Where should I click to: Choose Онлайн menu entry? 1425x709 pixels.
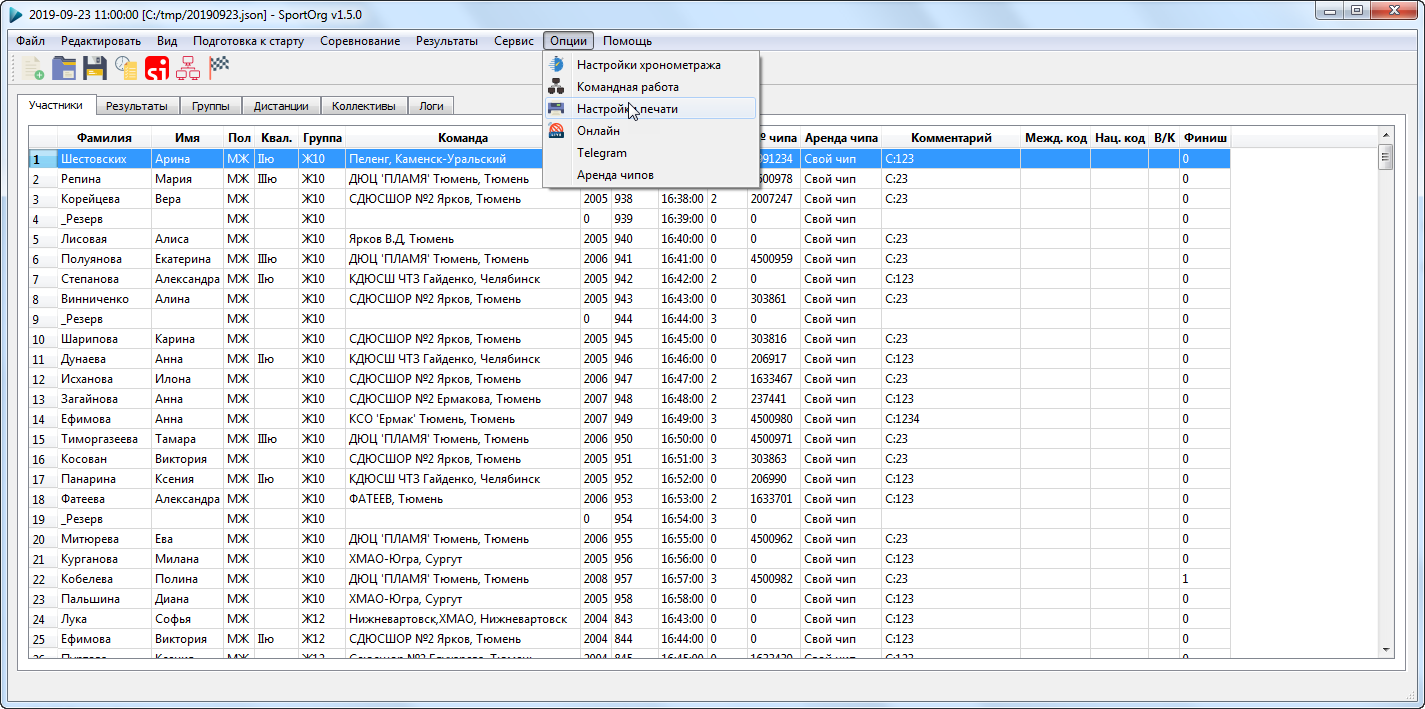pyautogui.click(x=651, y=131)
